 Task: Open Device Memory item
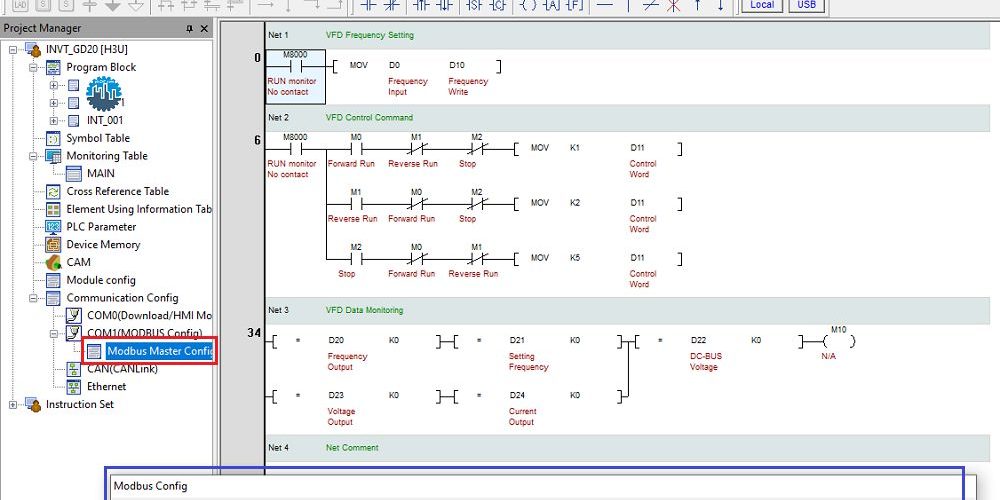point(103,245)
